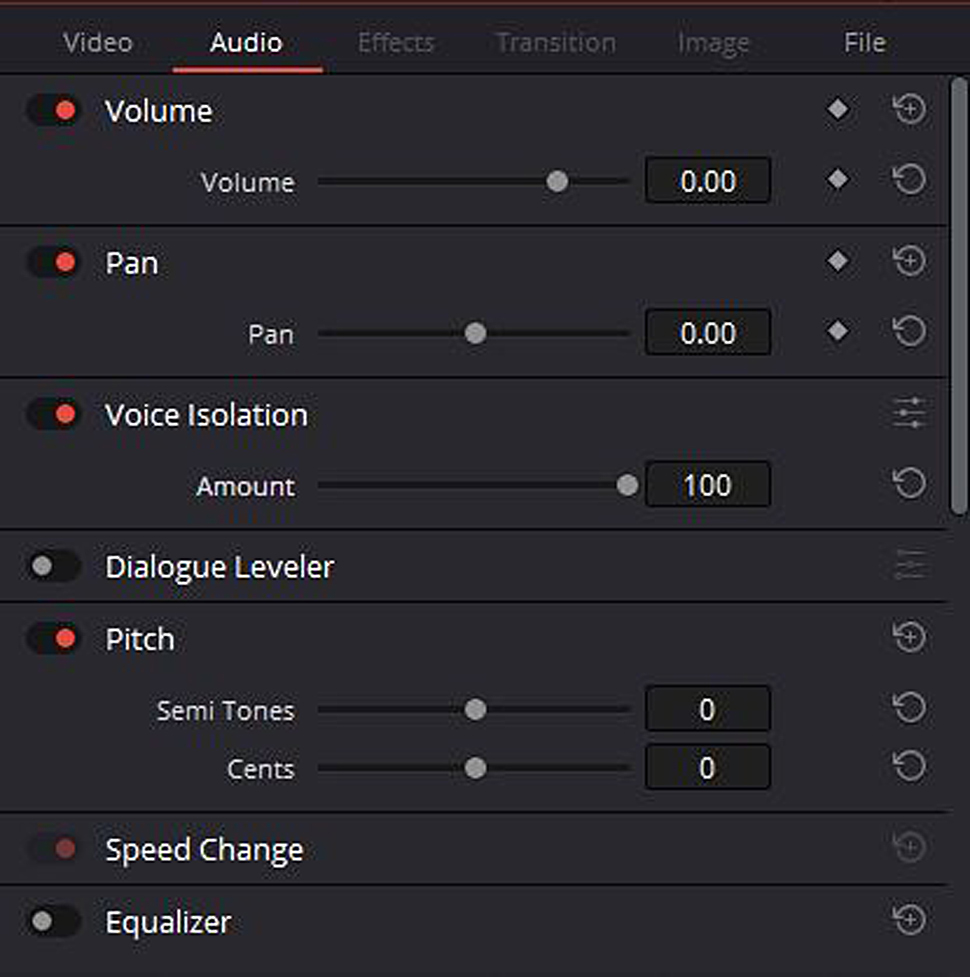Image resolution: width=970 pixels, height=977 pixels.
Task: Enable the Dialogue Leveler toggle
Action: coord(54,566)
